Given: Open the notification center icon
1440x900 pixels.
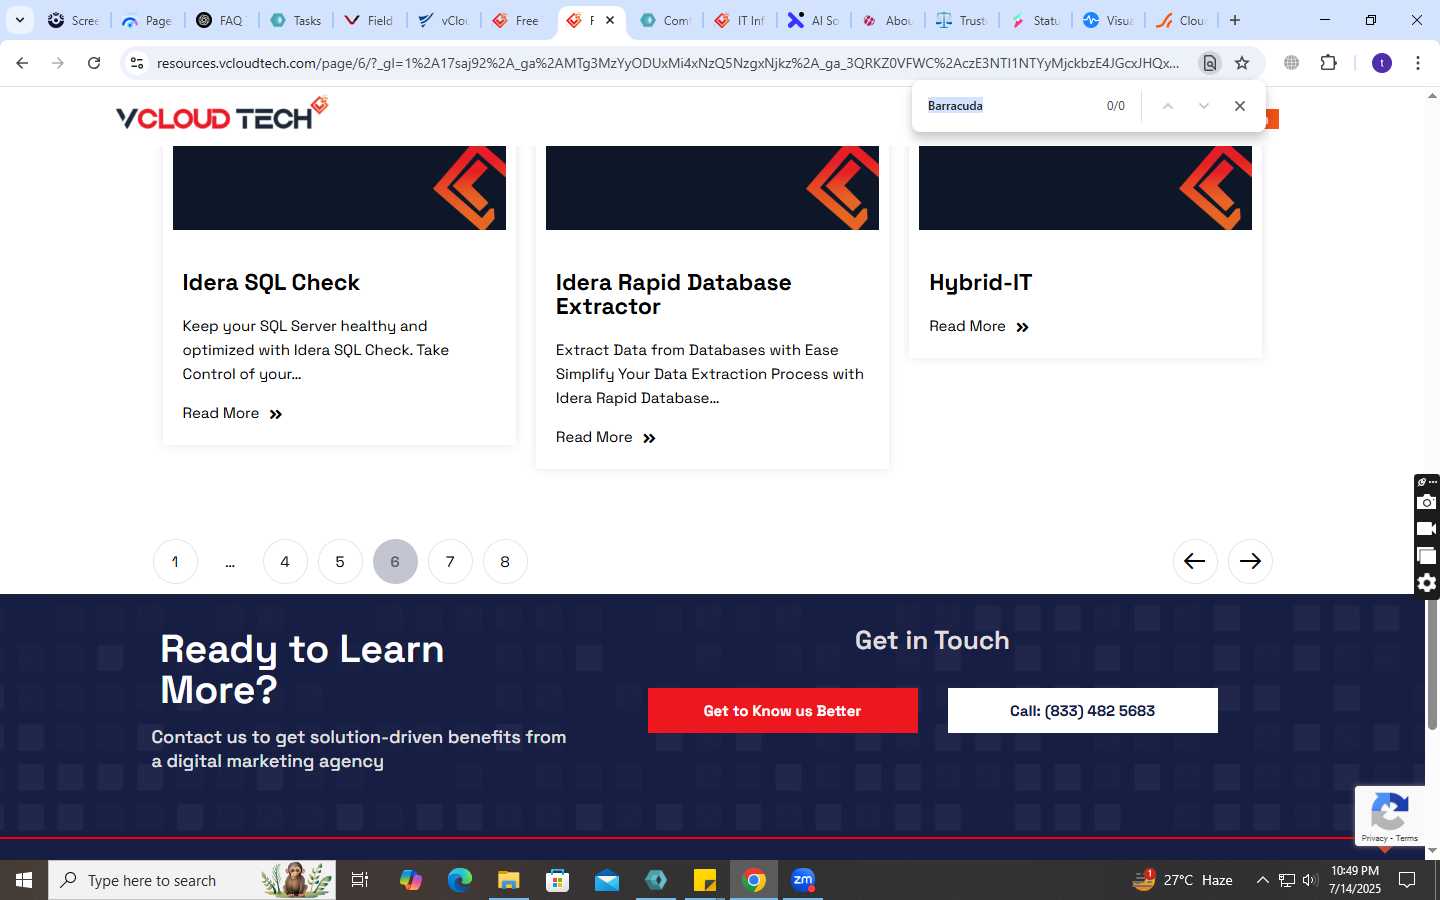Looking at the screenshot, I should click(x=1407, y=880).
